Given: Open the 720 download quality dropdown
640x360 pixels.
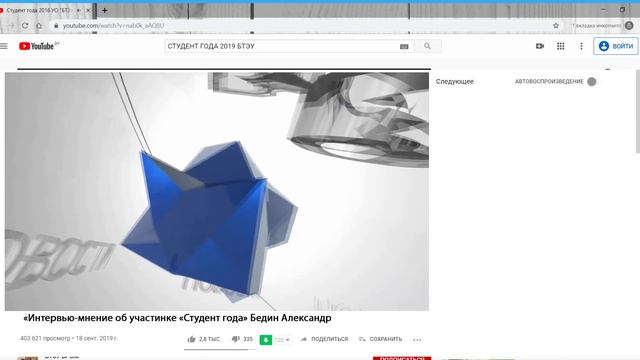Looking at the screenshot, I should coord(282,340).
